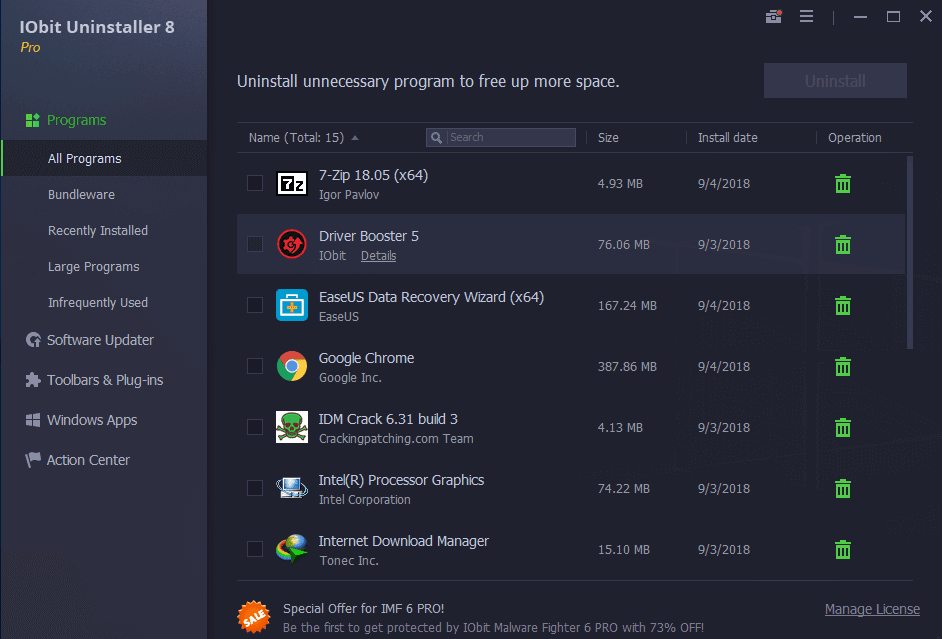
Task: Open the Manage License link
Action: tap(872, 609)
